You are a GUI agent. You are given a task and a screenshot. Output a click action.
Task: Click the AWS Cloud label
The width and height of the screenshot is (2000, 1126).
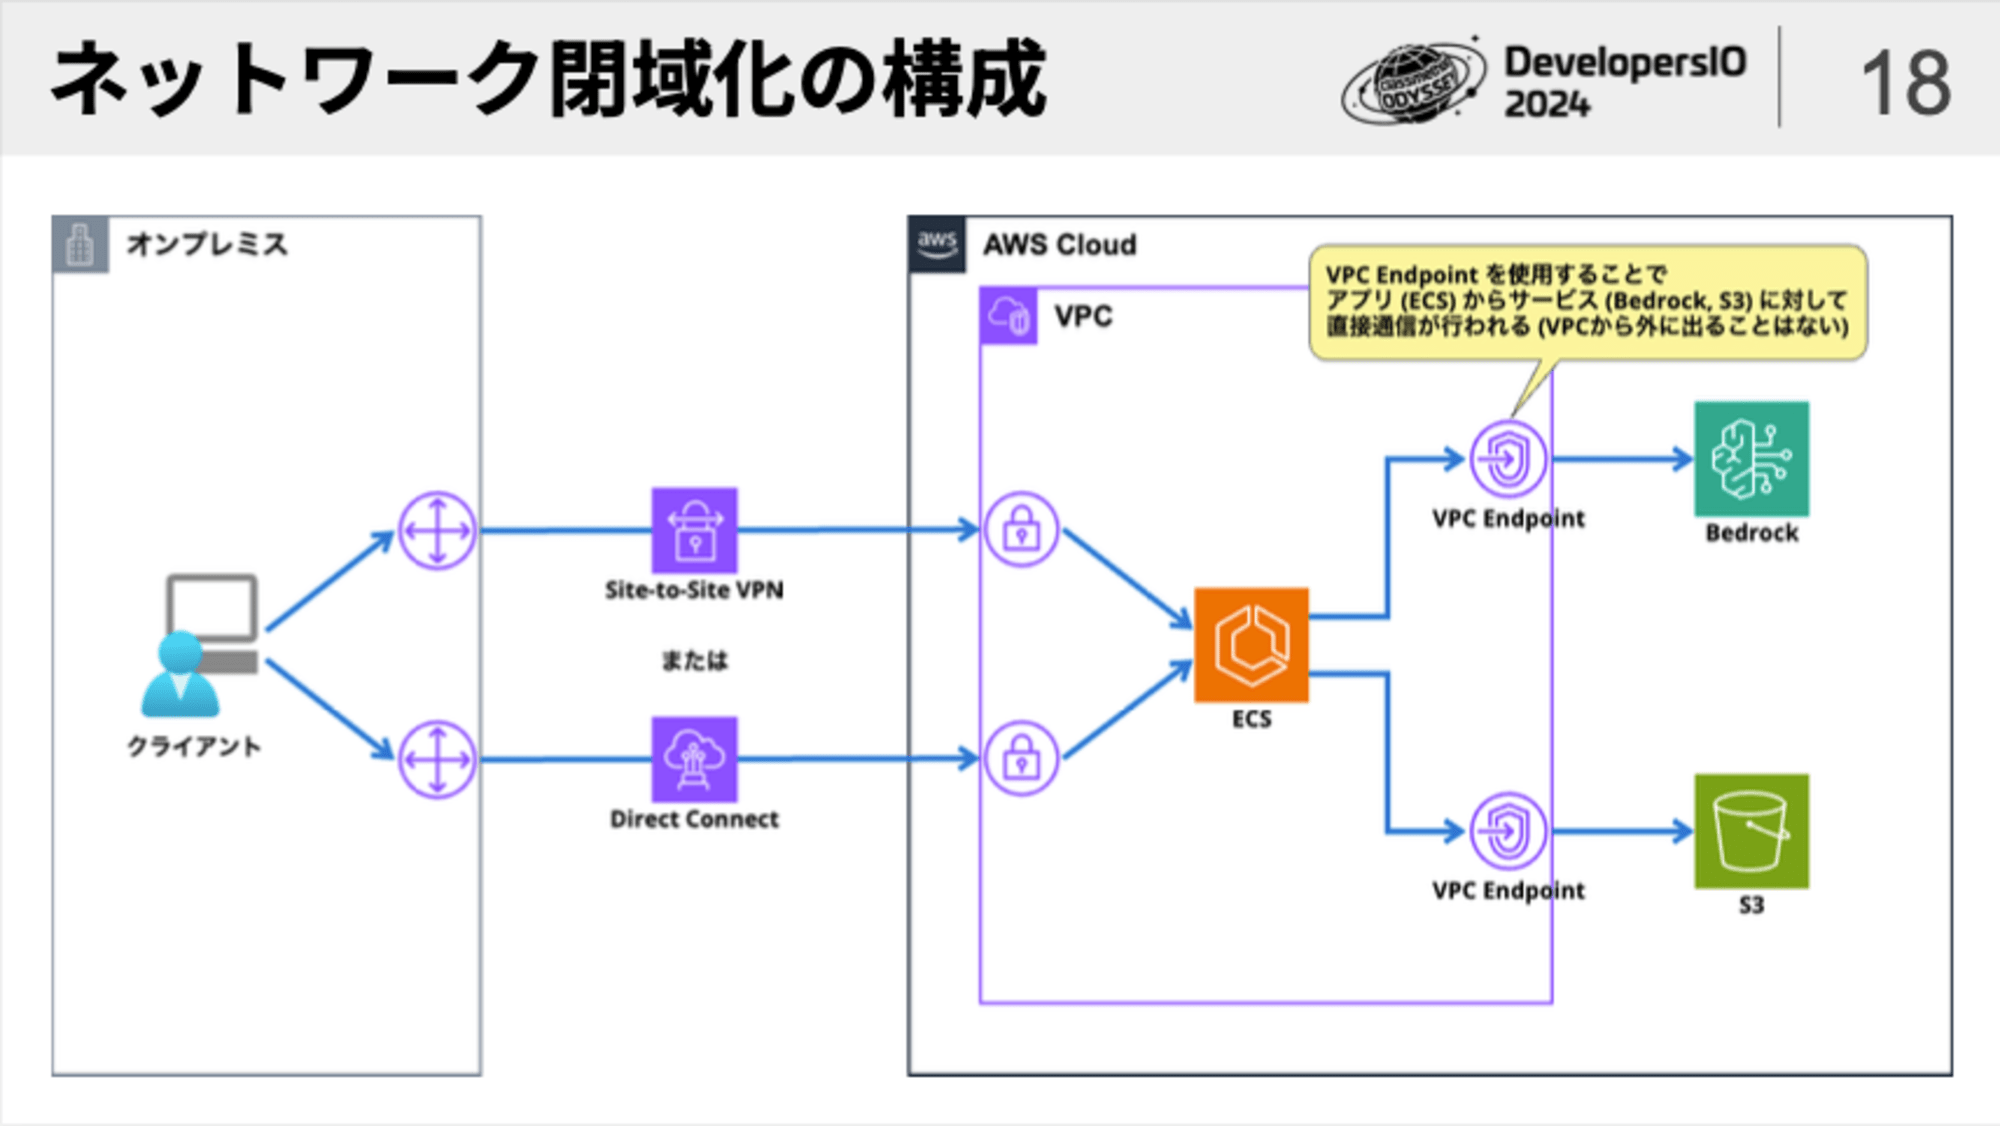click(x=1060, y=244)
